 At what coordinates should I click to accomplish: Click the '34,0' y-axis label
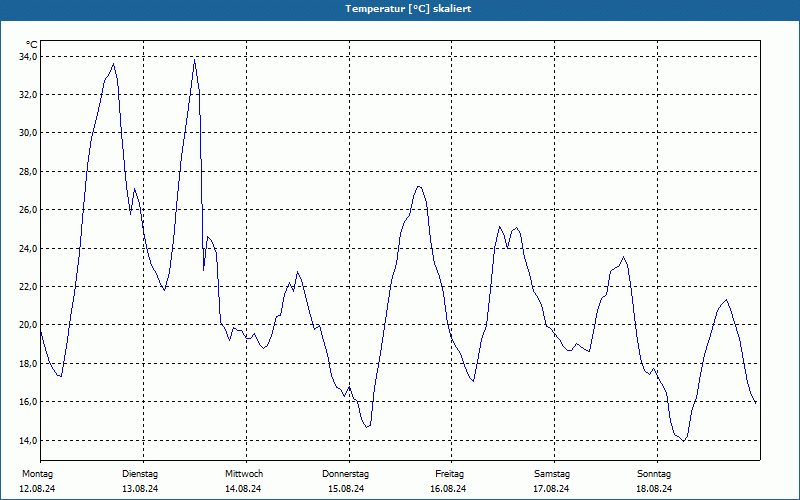(x=29, y=57)
